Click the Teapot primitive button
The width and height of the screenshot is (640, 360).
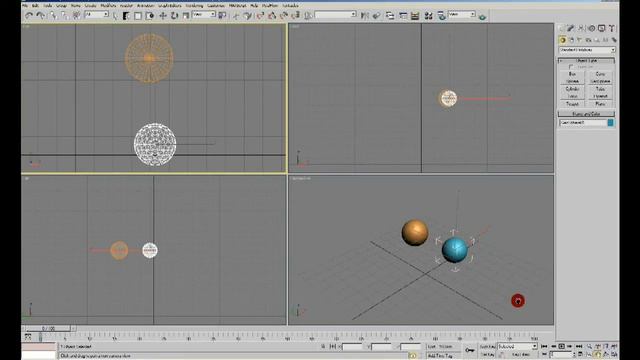(x=572, y=104)
